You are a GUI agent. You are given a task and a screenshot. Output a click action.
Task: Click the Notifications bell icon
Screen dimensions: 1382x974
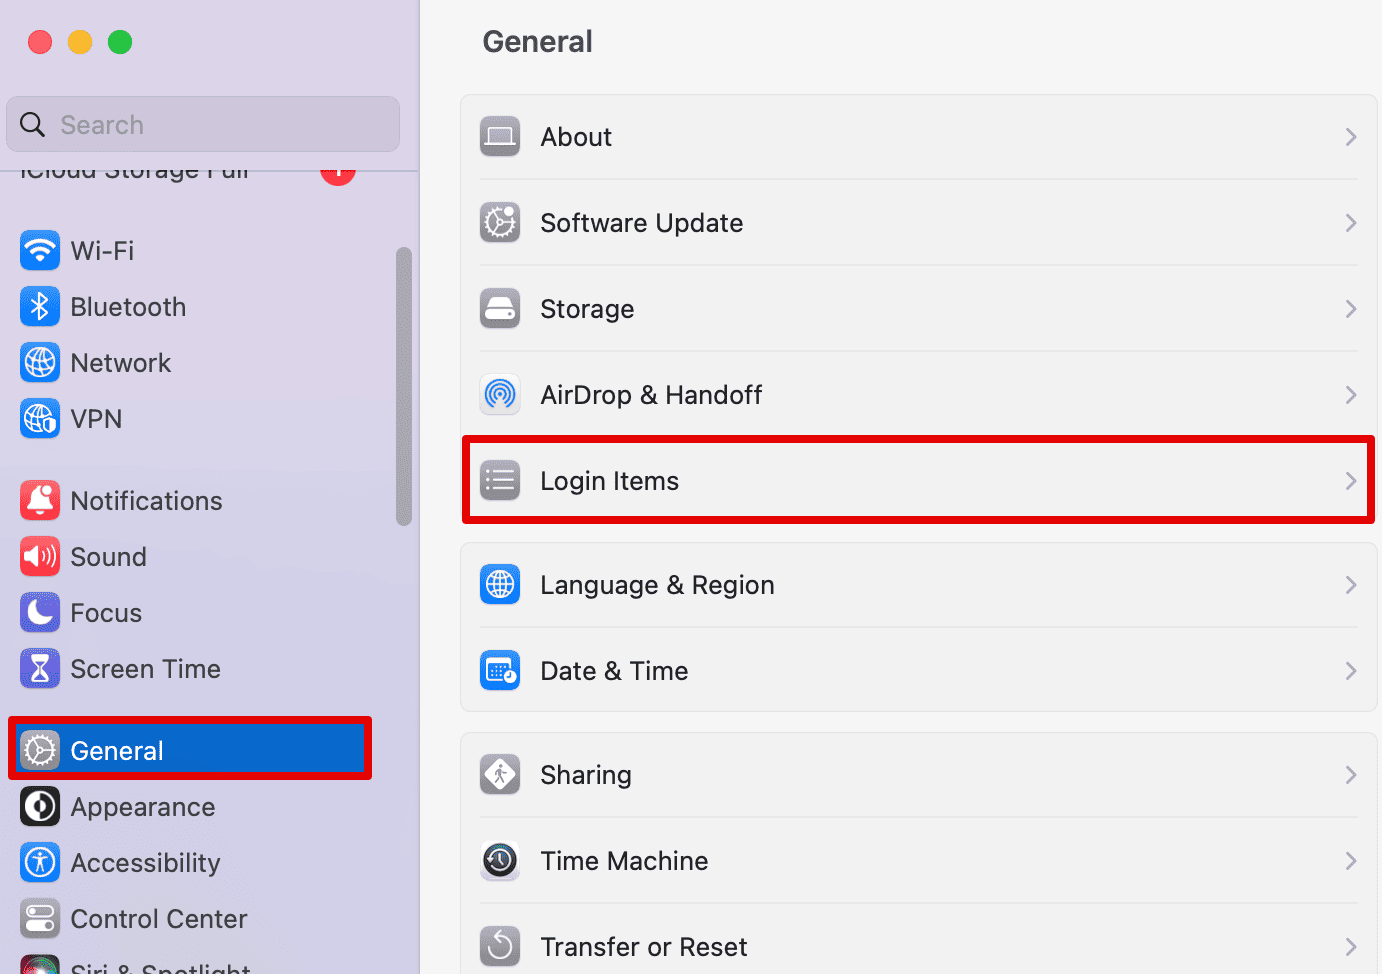click(x=40, y=501)
